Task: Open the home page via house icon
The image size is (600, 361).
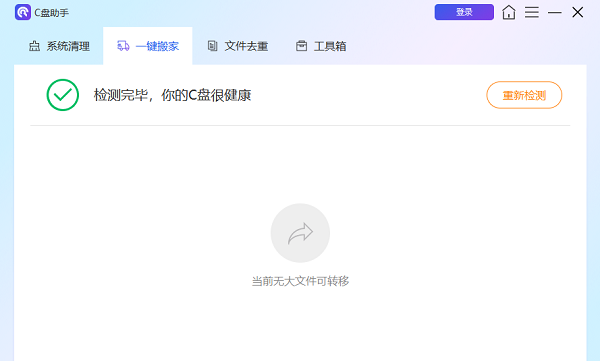Action: tap(509, 12)
